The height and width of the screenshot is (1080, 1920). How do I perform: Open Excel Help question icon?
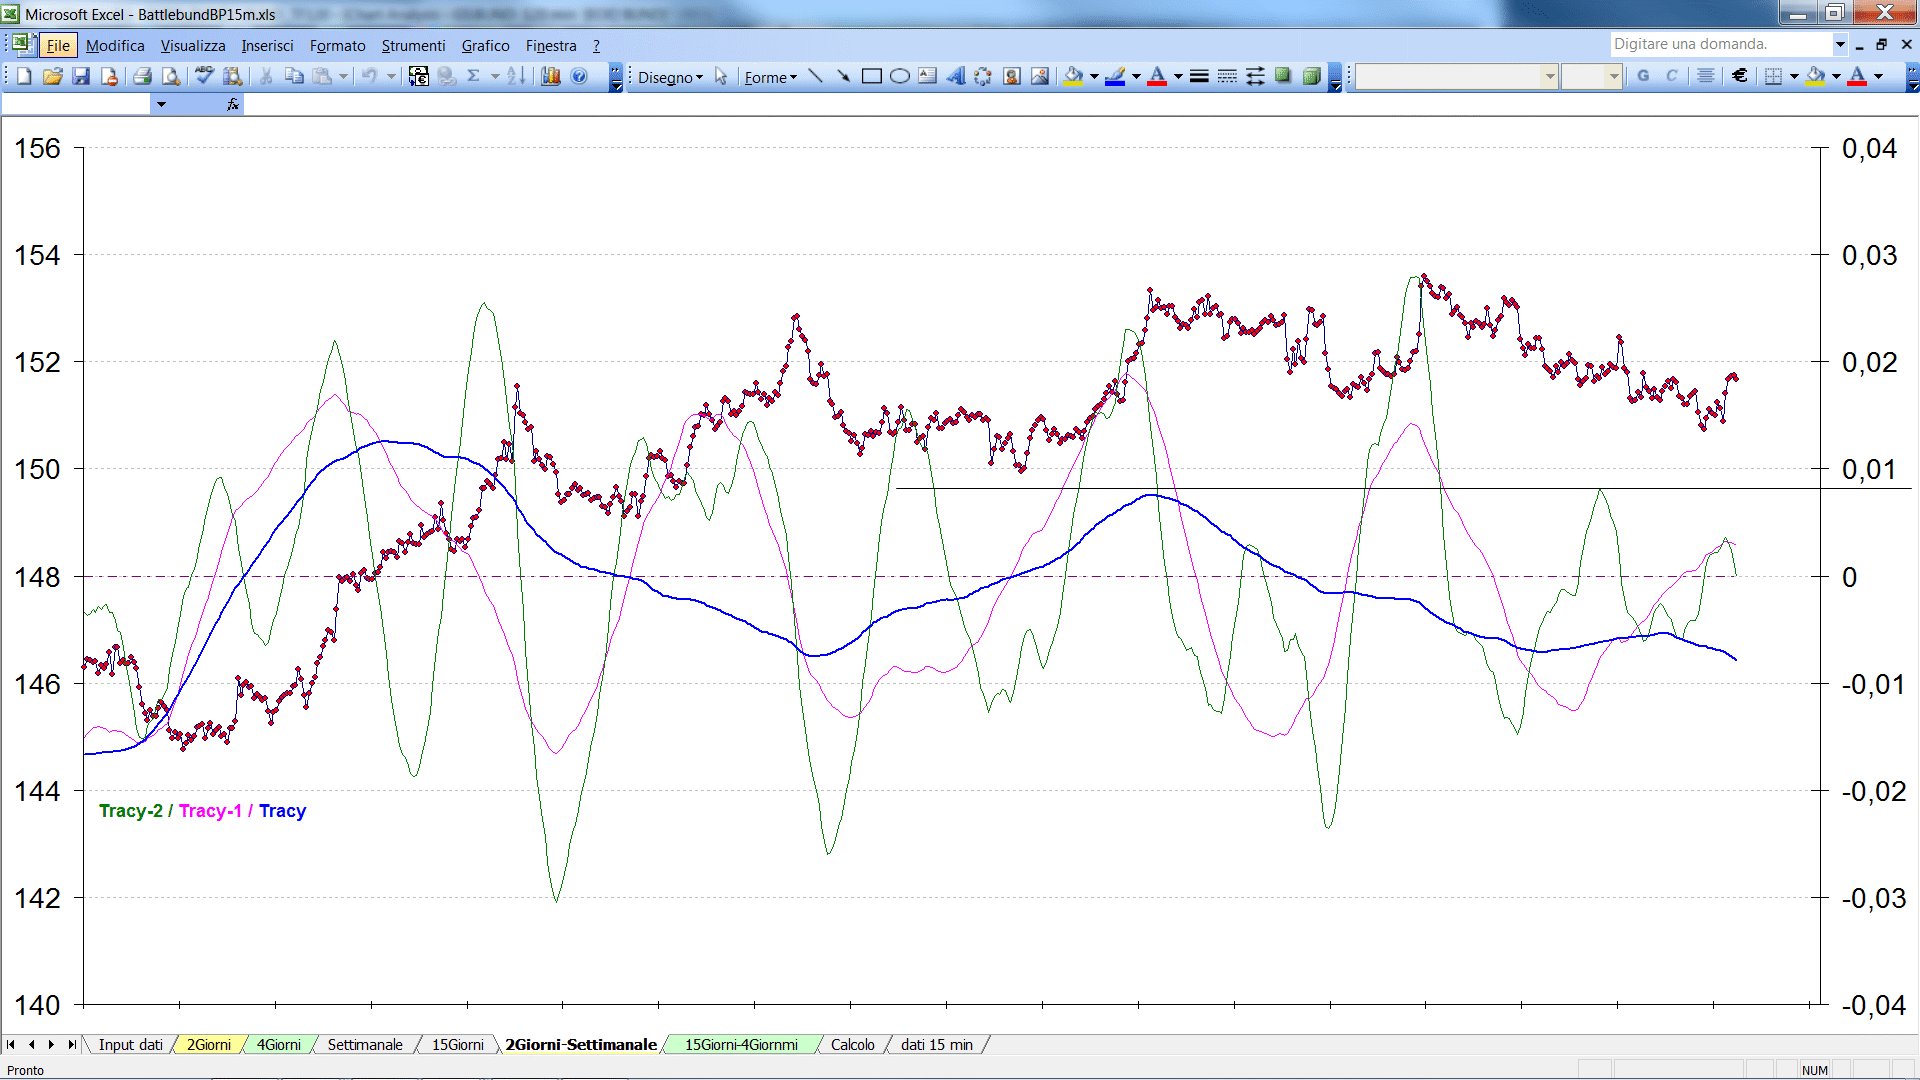[x=579, y=76]
